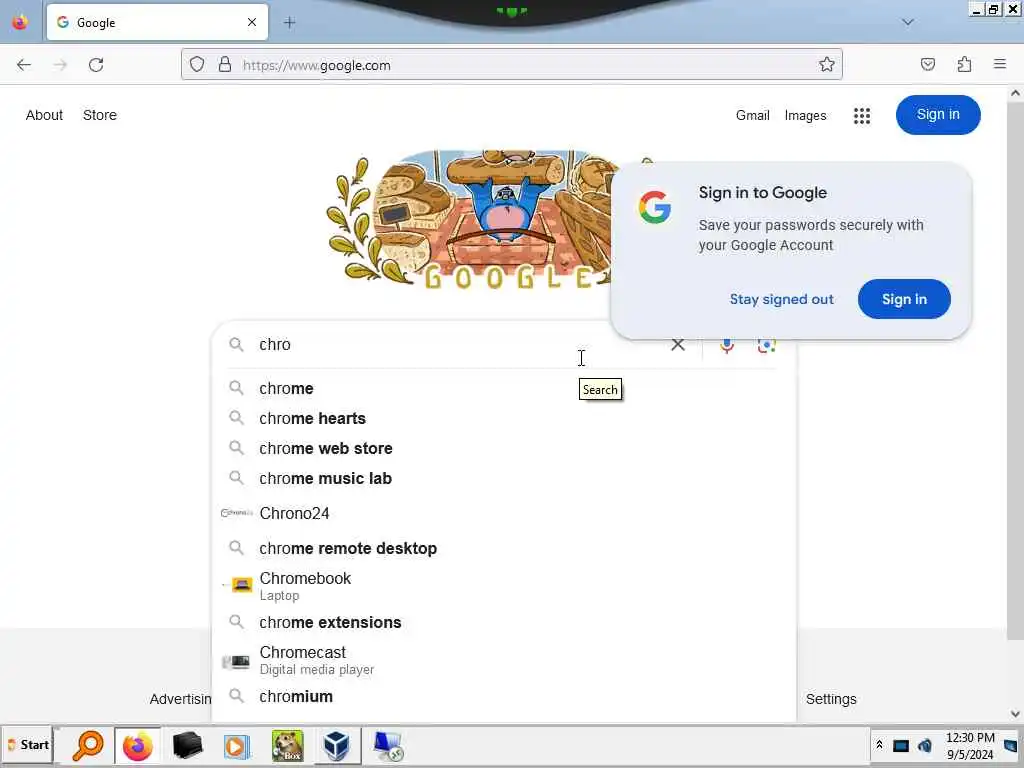
Task: Select the Google tab
Action: [x=157, y=22]
